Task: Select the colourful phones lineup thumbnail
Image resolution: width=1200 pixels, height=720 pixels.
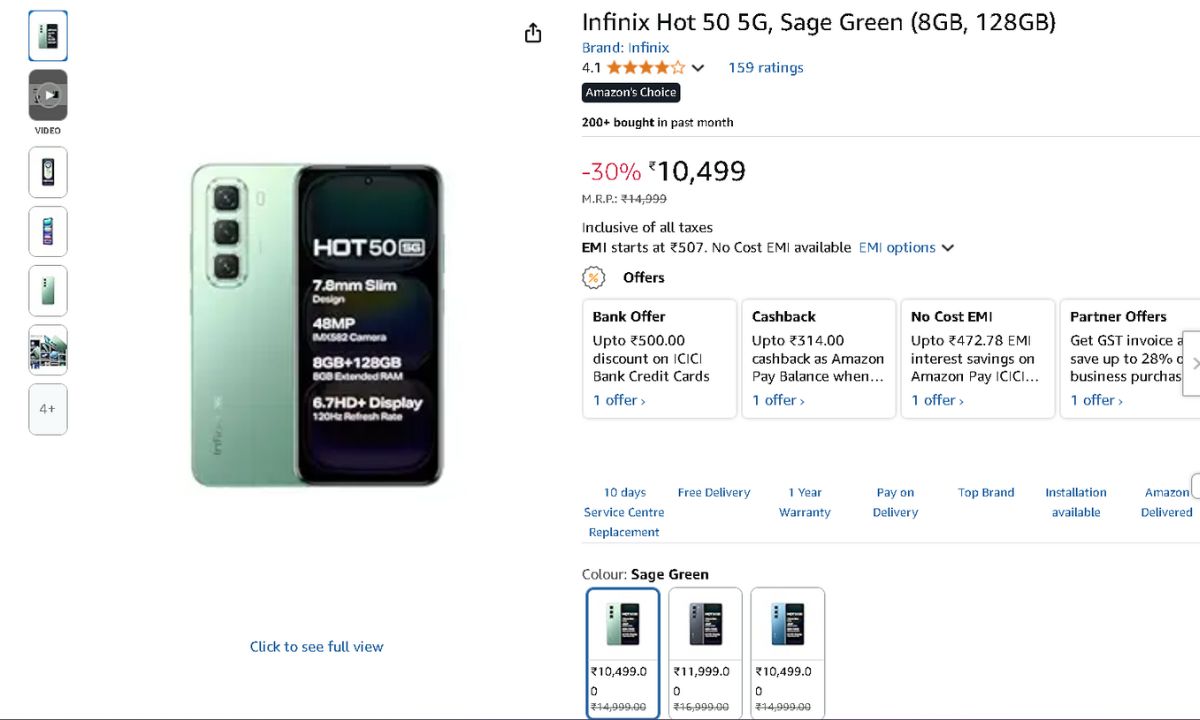Action: (x=48, y=232)
